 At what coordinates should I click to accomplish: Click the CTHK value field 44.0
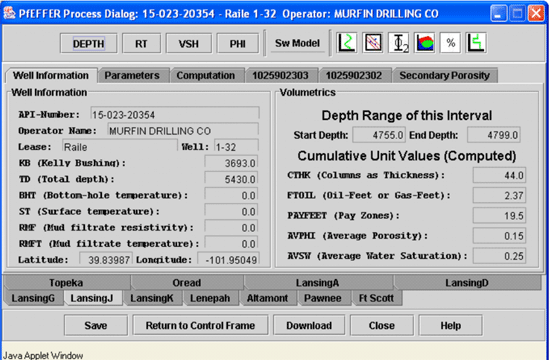[499, 175]
